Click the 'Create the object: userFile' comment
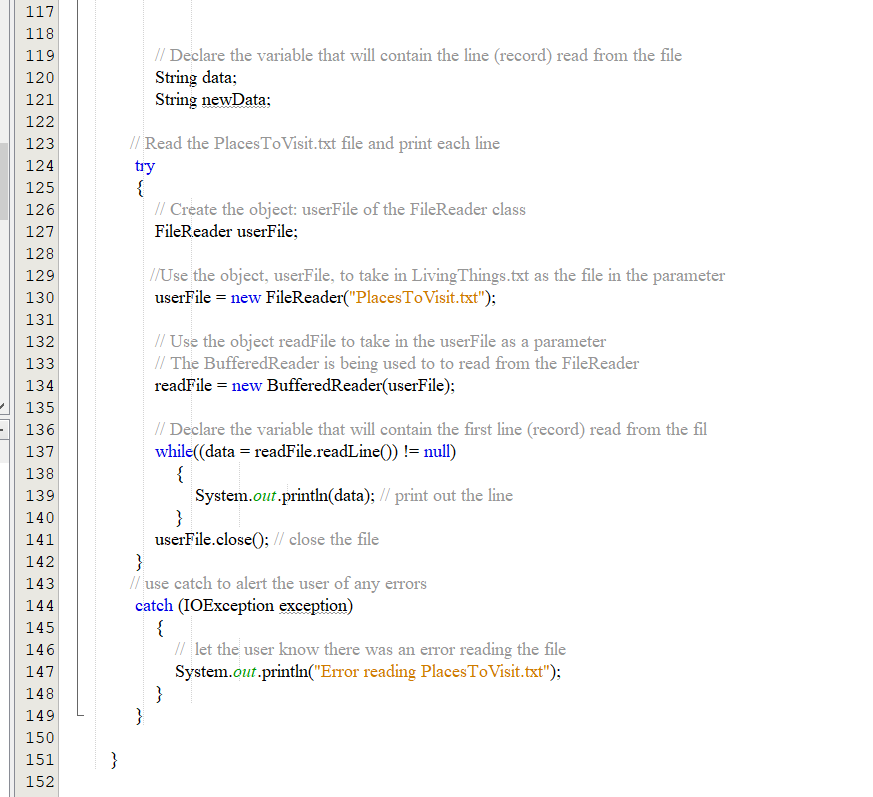The height and width of the screenshot is (797, 873). [340, 210]
